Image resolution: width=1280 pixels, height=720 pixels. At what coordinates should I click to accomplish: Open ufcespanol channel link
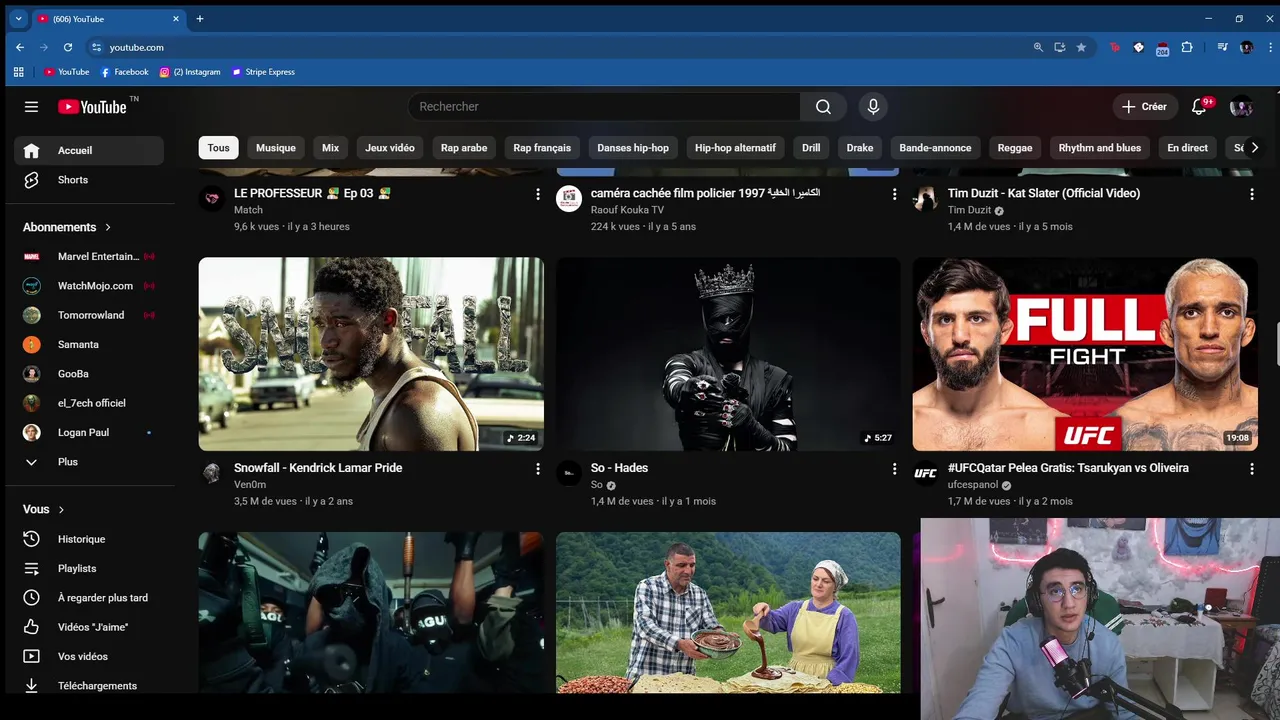[973, 485]
